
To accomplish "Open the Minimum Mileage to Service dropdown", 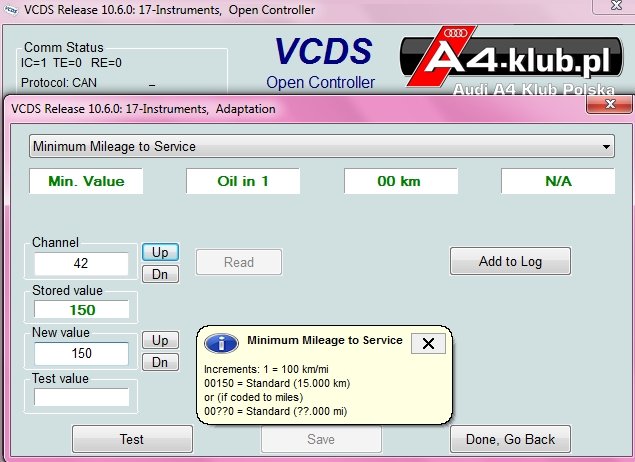I will pyautogui.click(x=322, y=146).
